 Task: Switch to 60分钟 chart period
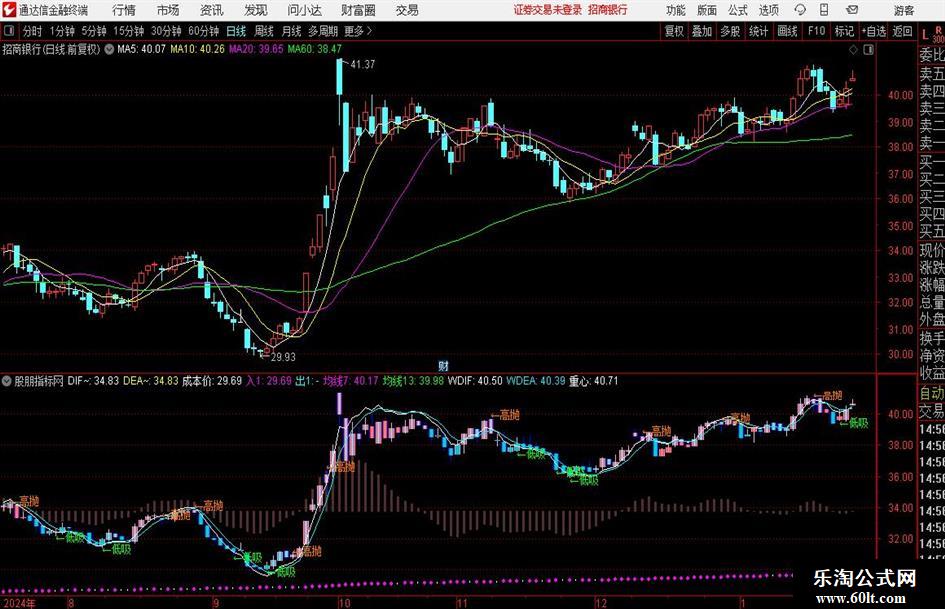point(203,31)
